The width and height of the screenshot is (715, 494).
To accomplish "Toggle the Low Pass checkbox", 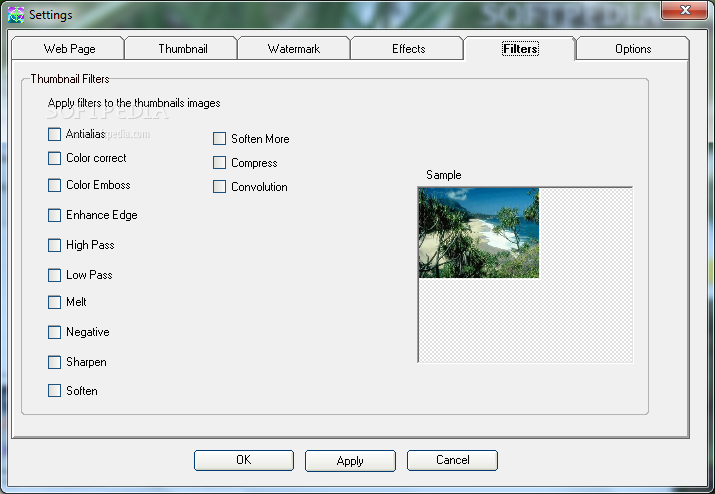I will coord(54,275).
